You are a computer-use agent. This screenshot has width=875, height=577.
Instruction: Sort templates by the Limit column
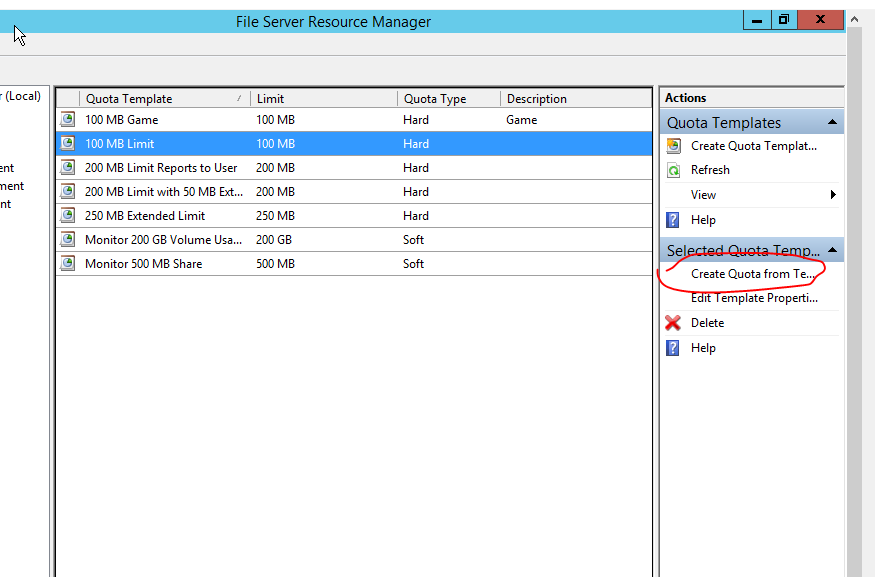click(270, 97)
